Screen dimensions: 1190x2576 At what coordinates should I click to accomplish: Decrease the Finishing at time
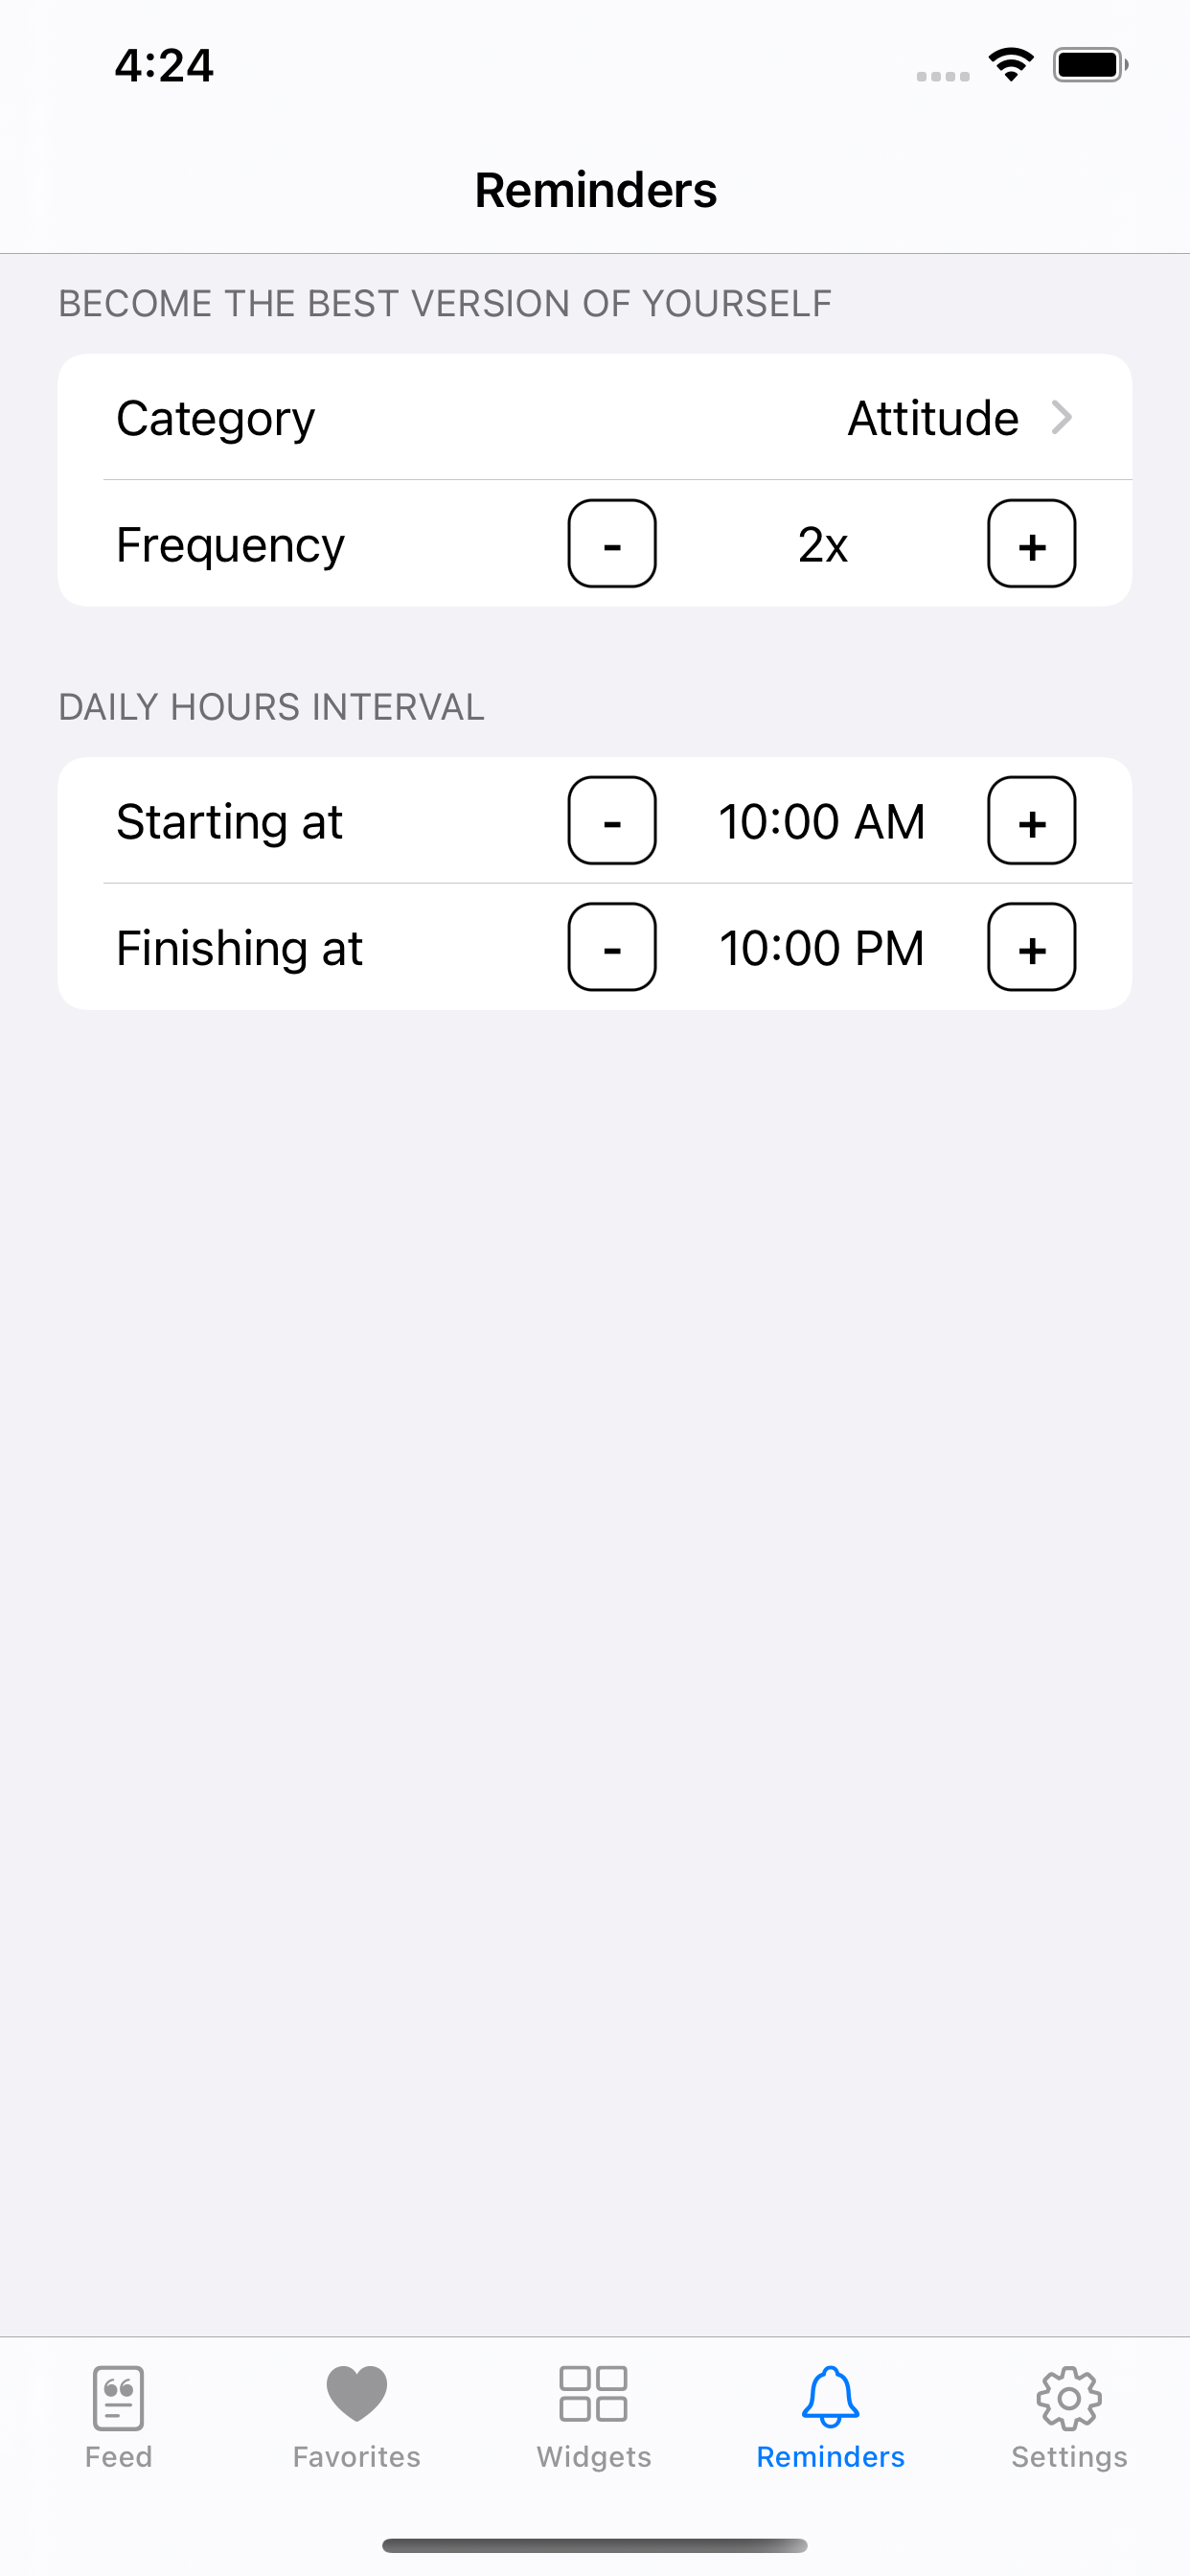click(612, 947)
